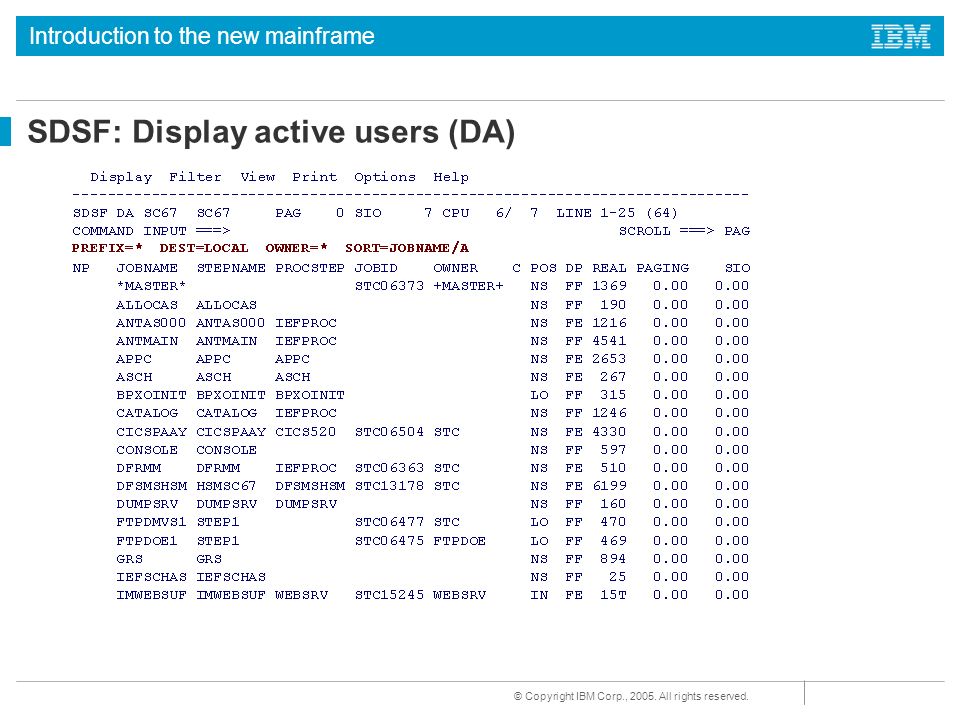
Task: Select the FTPDOE1 jobname
Action: (x=146, y=541)
